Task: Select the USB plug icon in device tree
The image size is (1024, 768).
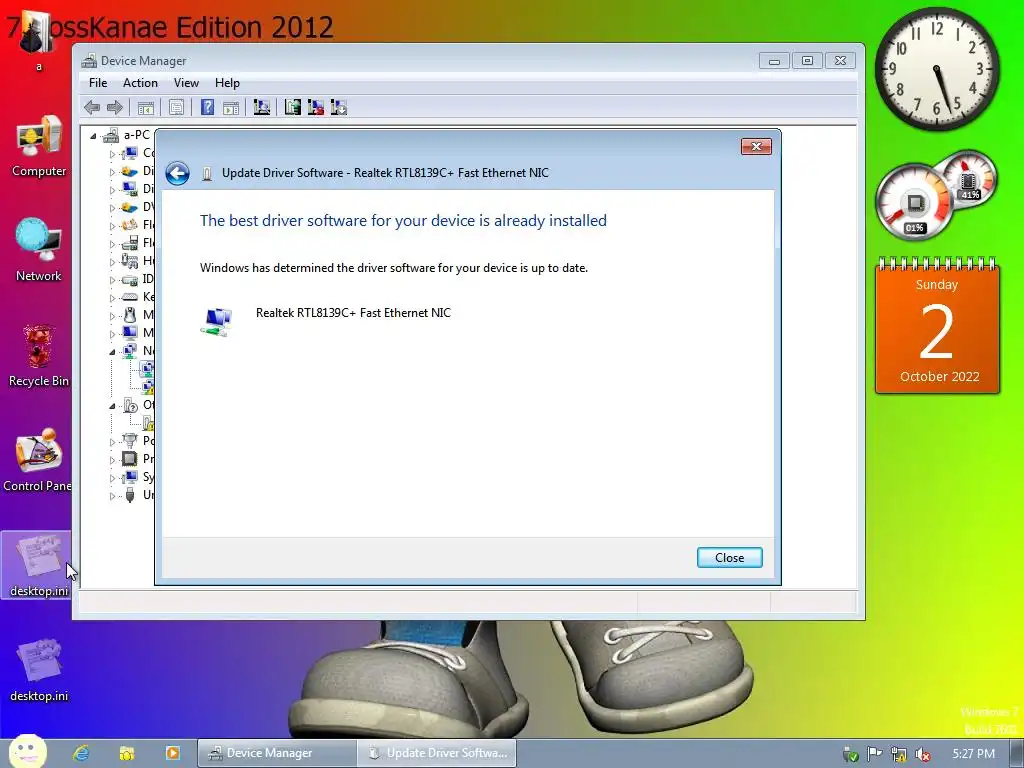Action: pos(130,494)
